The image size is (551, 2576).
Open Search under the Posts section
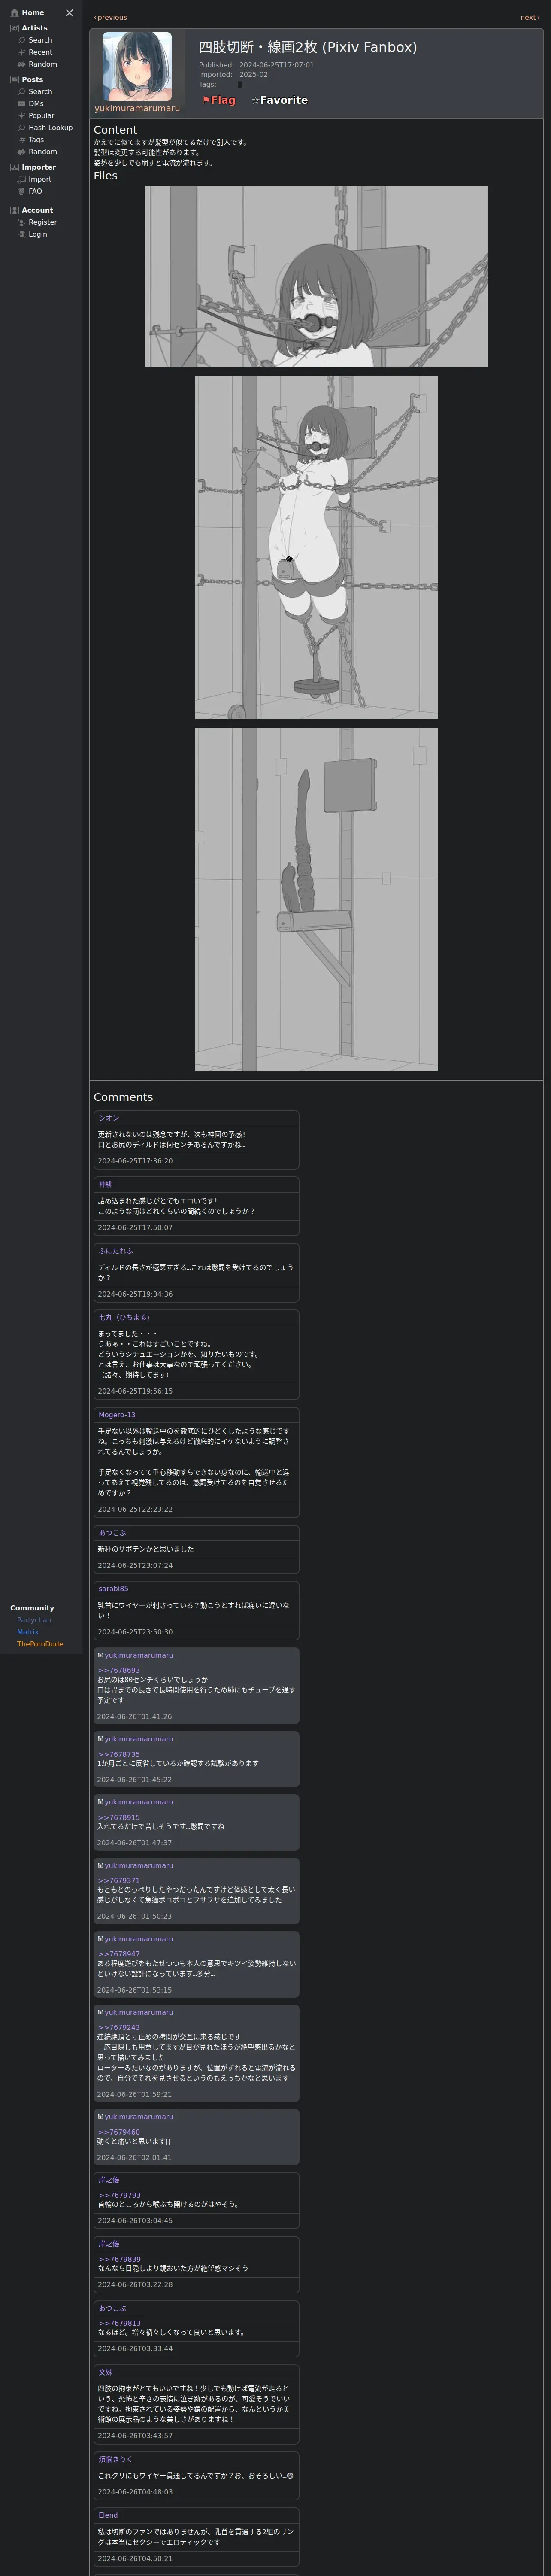[x=35, y=92]
